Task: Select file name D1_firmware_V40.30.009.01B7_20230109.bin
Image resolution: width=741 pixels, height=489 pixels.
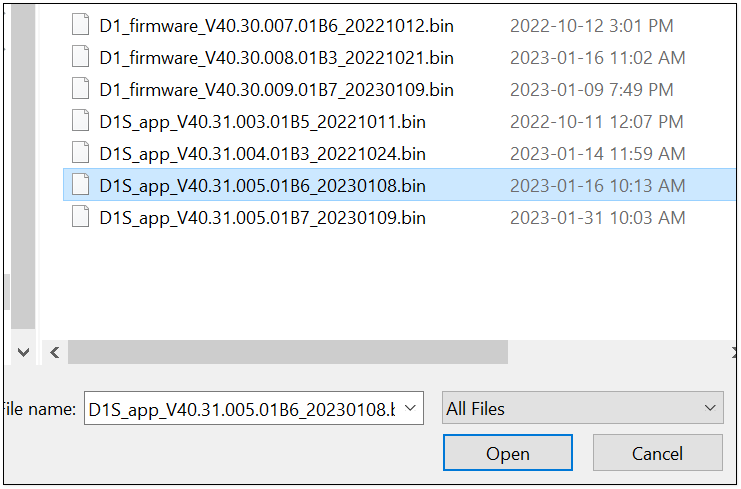Action: pyautogui.click(x=276, y=90)
